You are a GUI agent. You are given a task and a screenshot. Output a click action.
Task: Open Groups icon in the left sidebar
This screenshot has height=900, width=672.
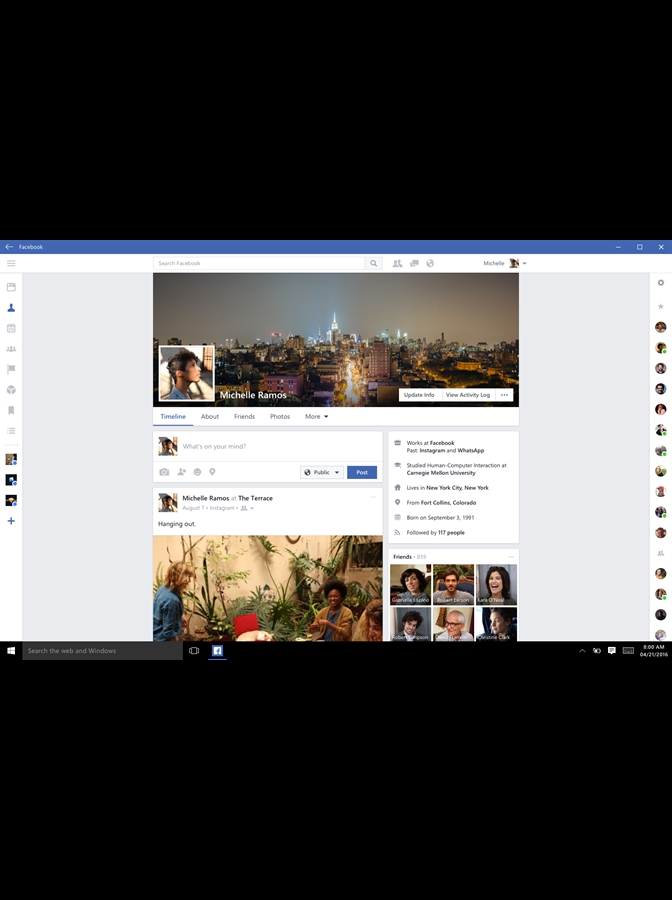[11, 349]
